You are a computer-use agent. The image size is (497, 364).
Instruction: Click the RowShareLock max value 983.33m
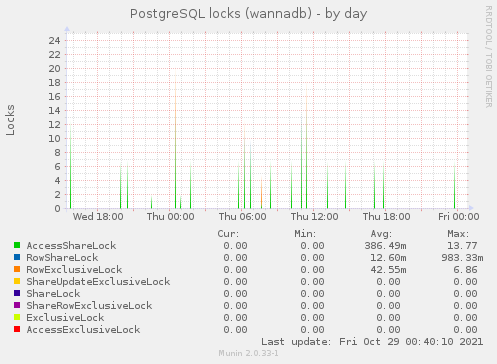tap(462, 258)
